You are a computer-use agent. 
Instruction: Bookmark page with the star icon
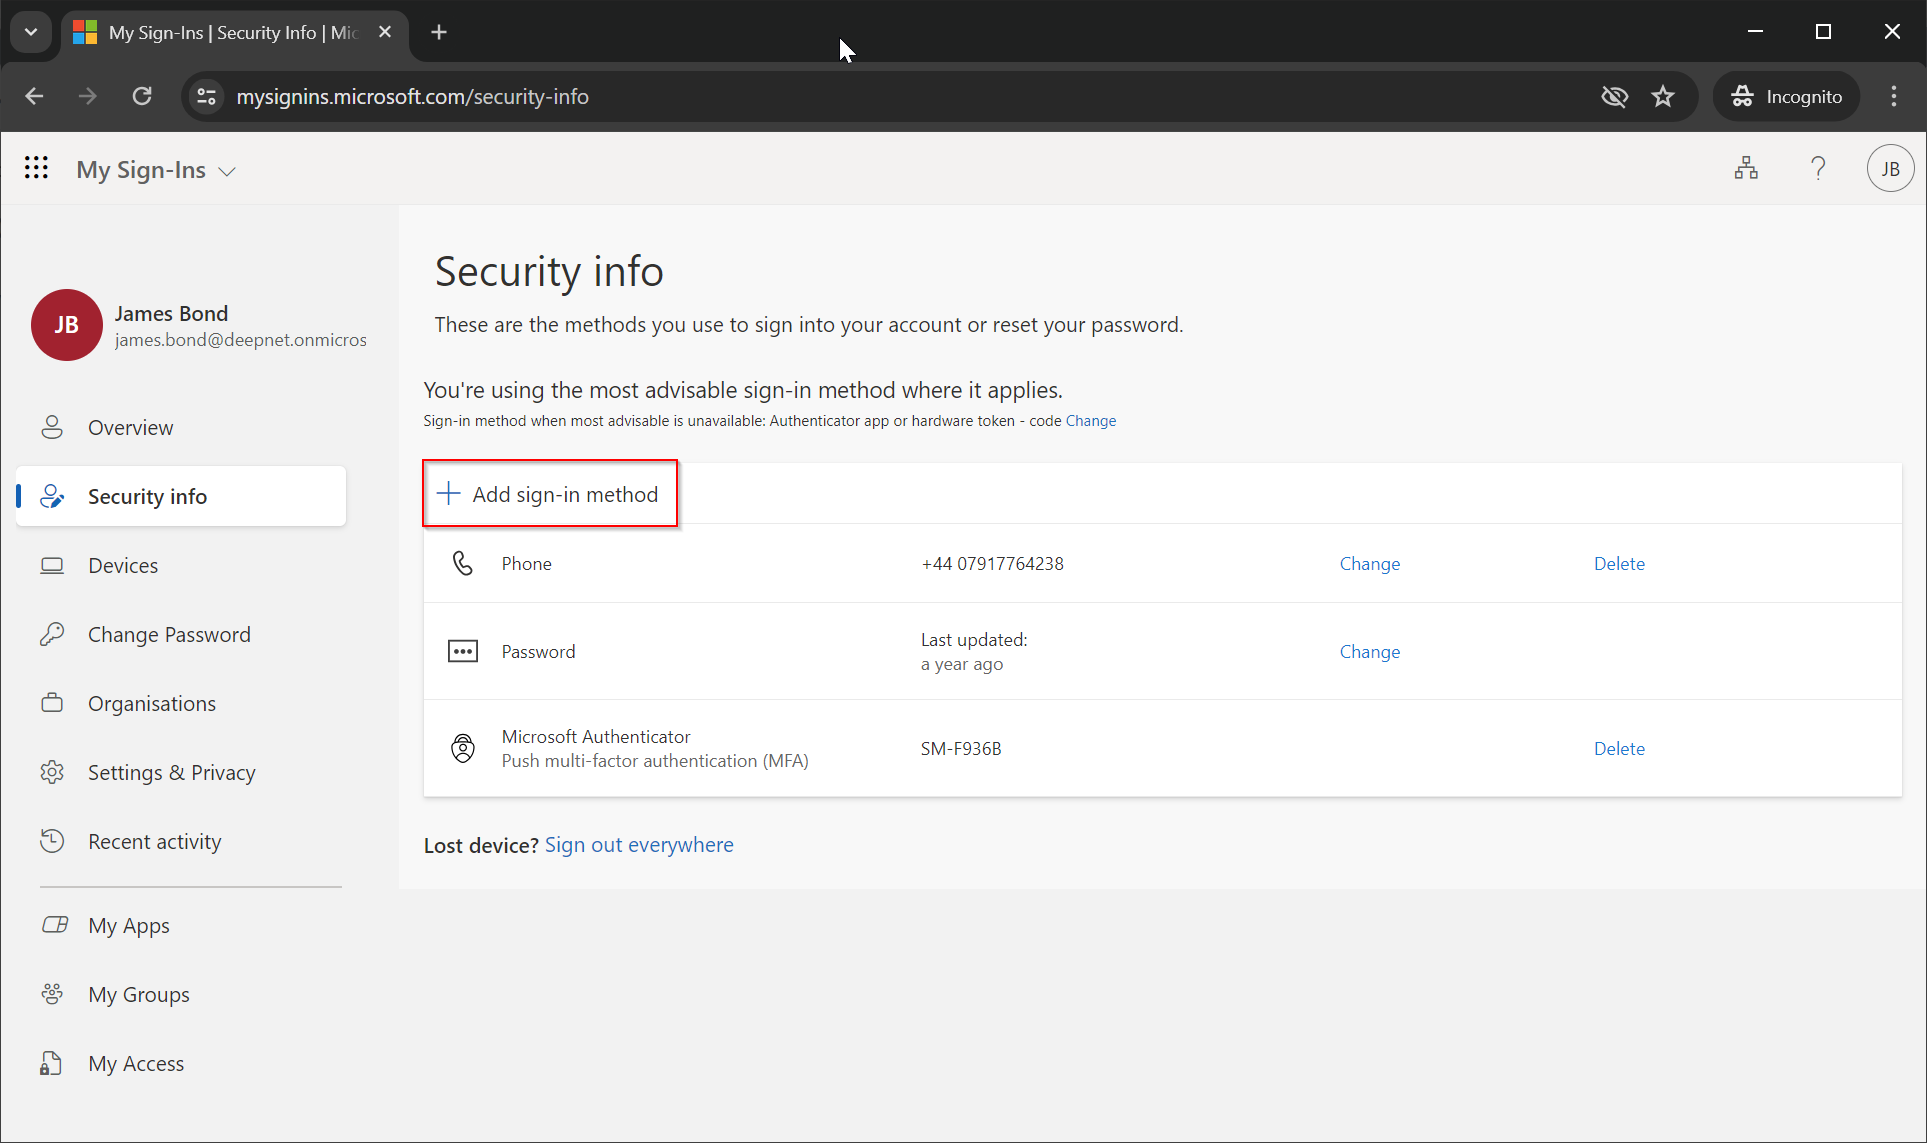click(x=1663, y=96)
